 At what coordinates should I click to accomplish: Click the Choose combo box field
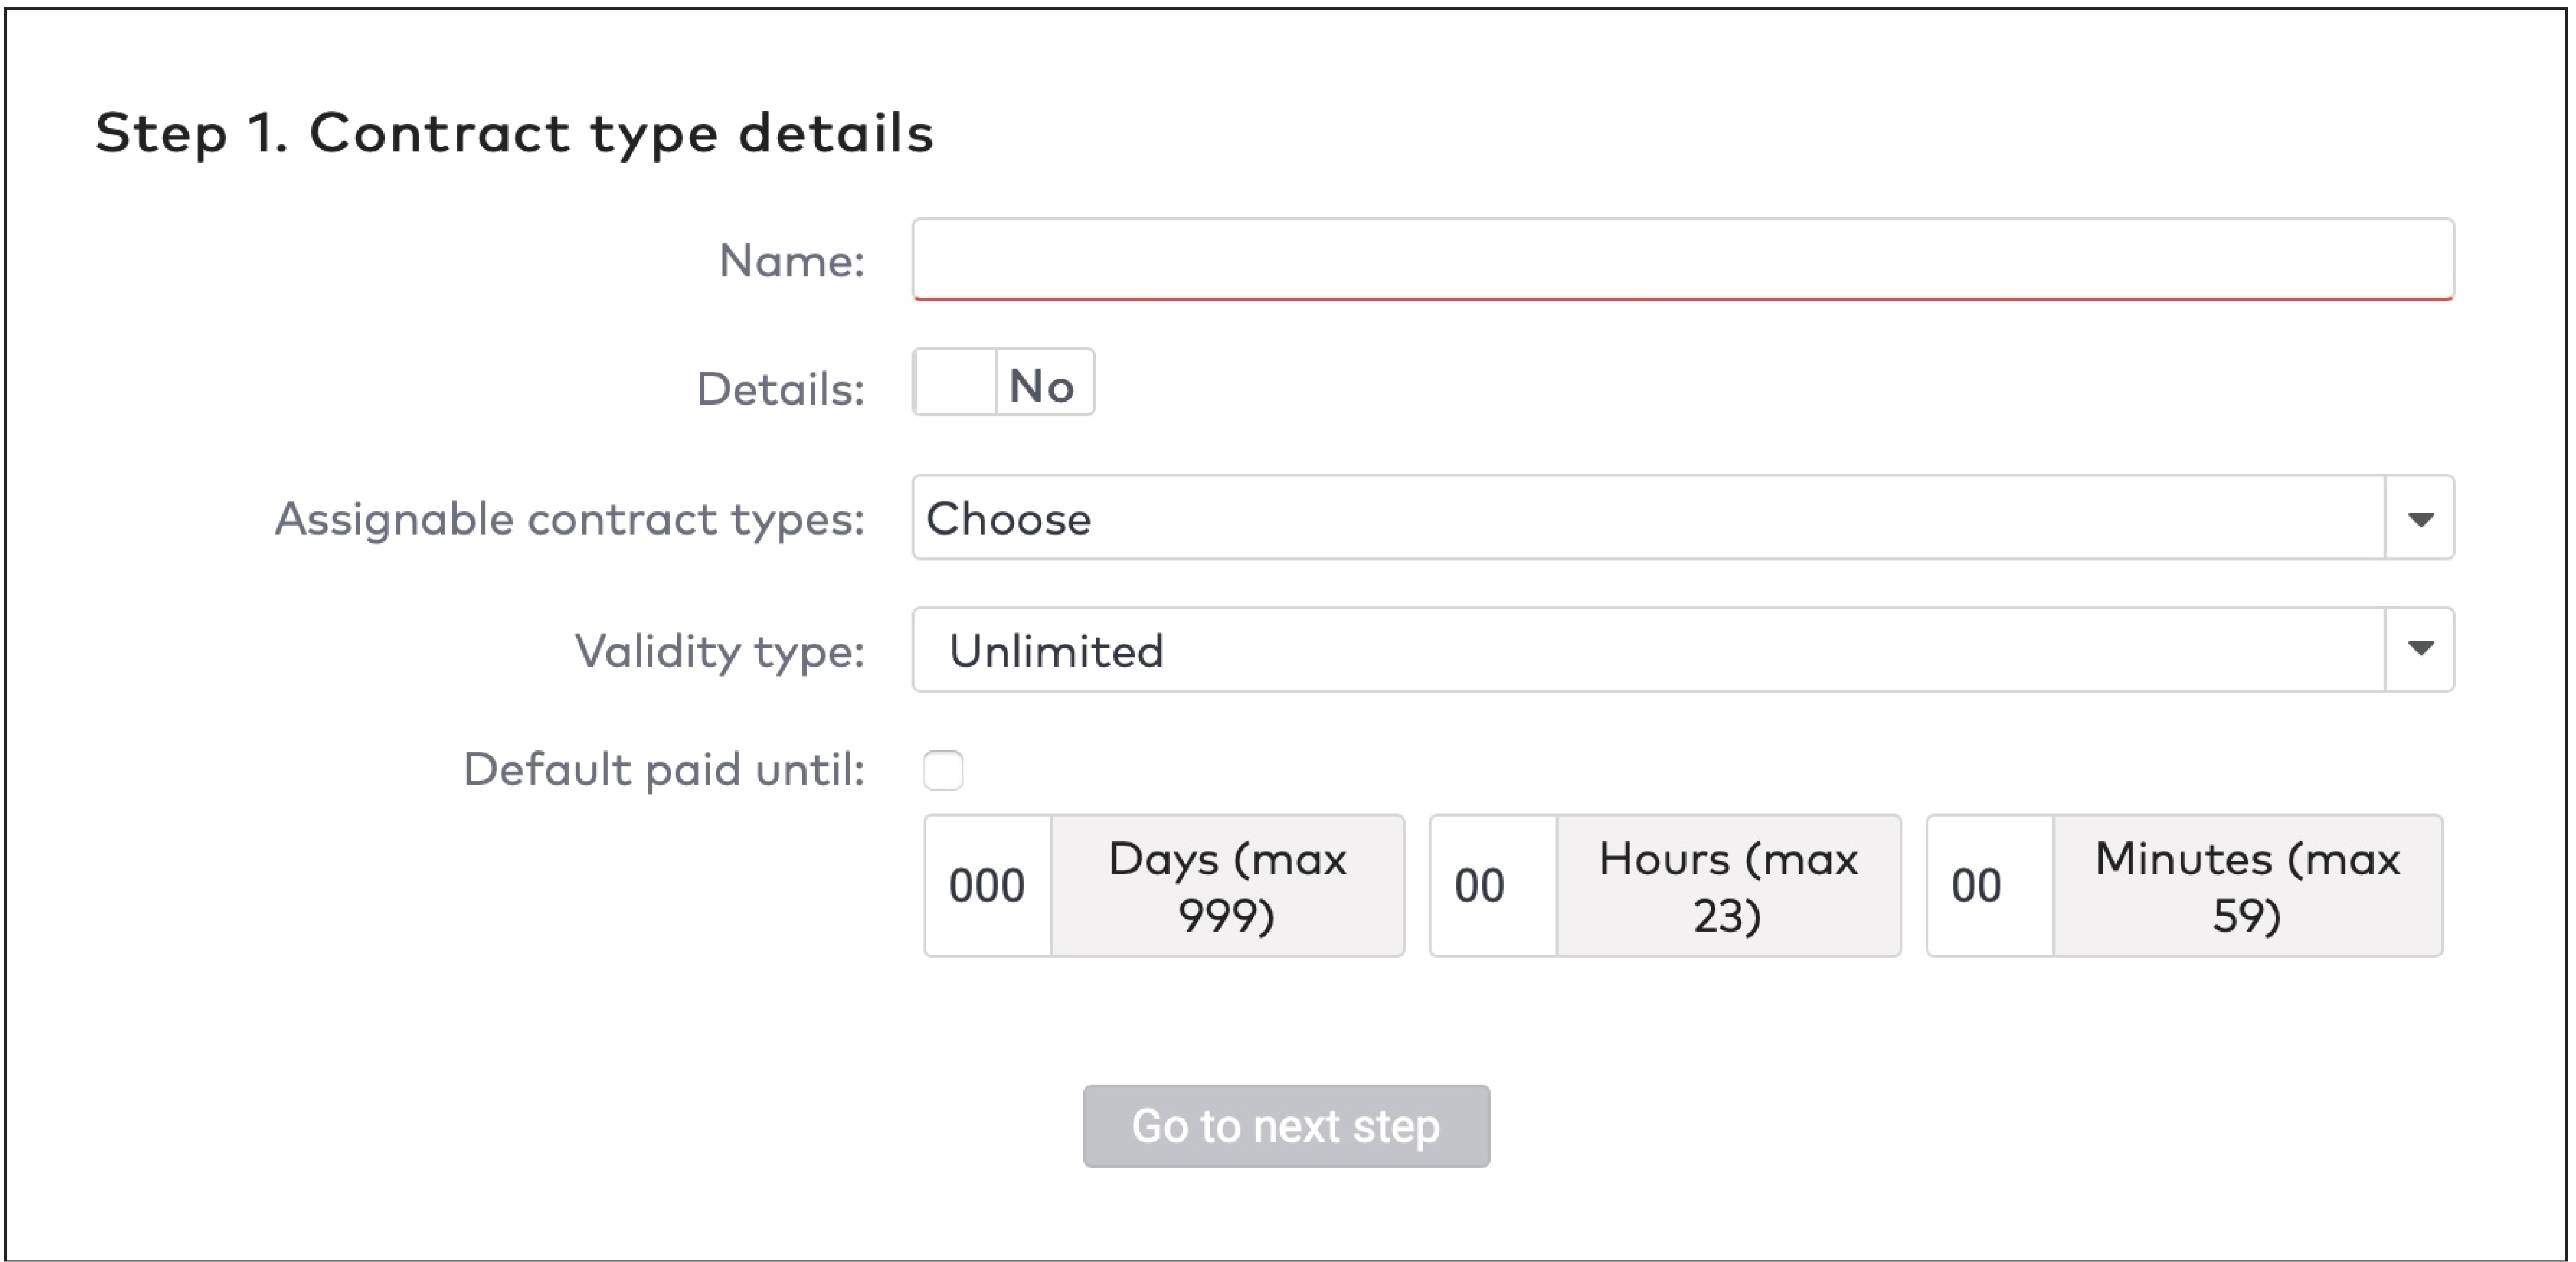tap(1648, 518)
